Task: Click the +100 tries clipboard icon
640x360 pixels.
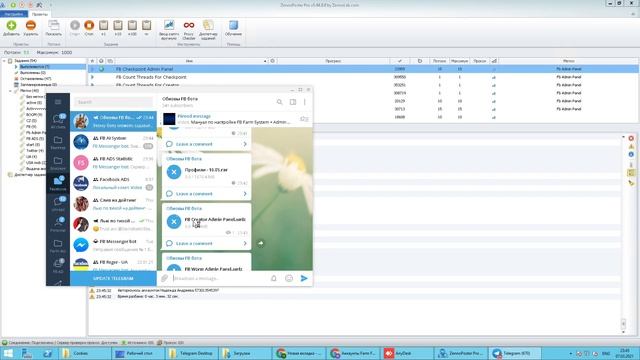Action: 132,25
